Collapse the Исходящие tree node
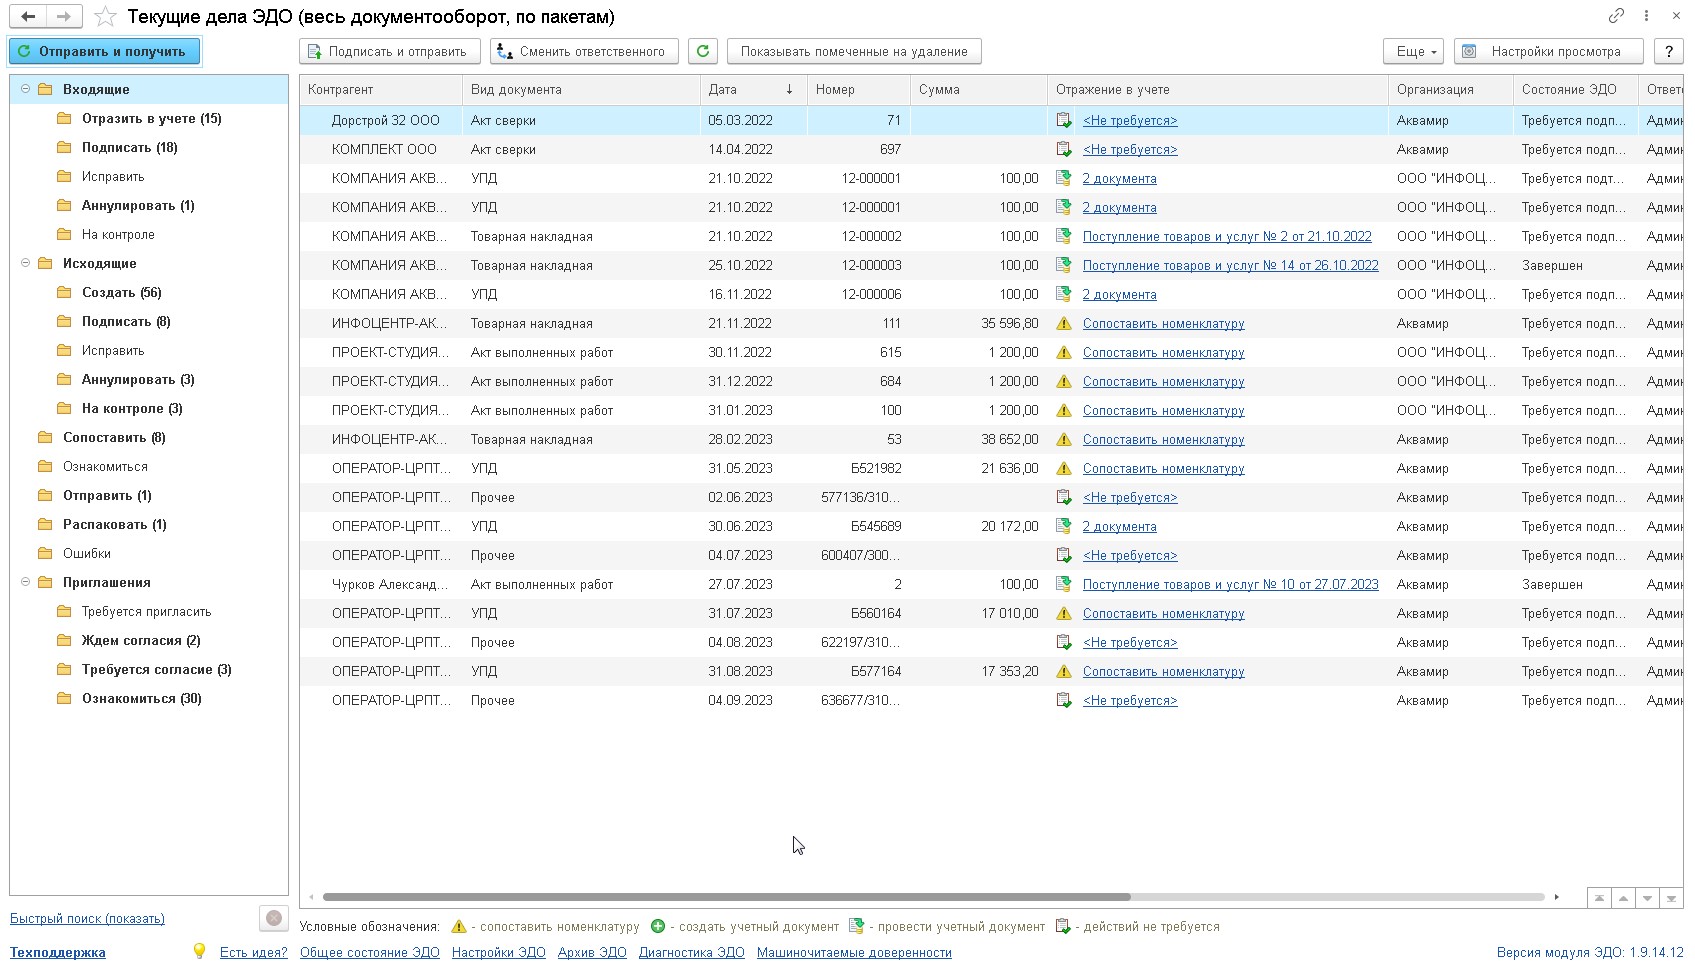 pyautogui.click(x=25, y=263)
